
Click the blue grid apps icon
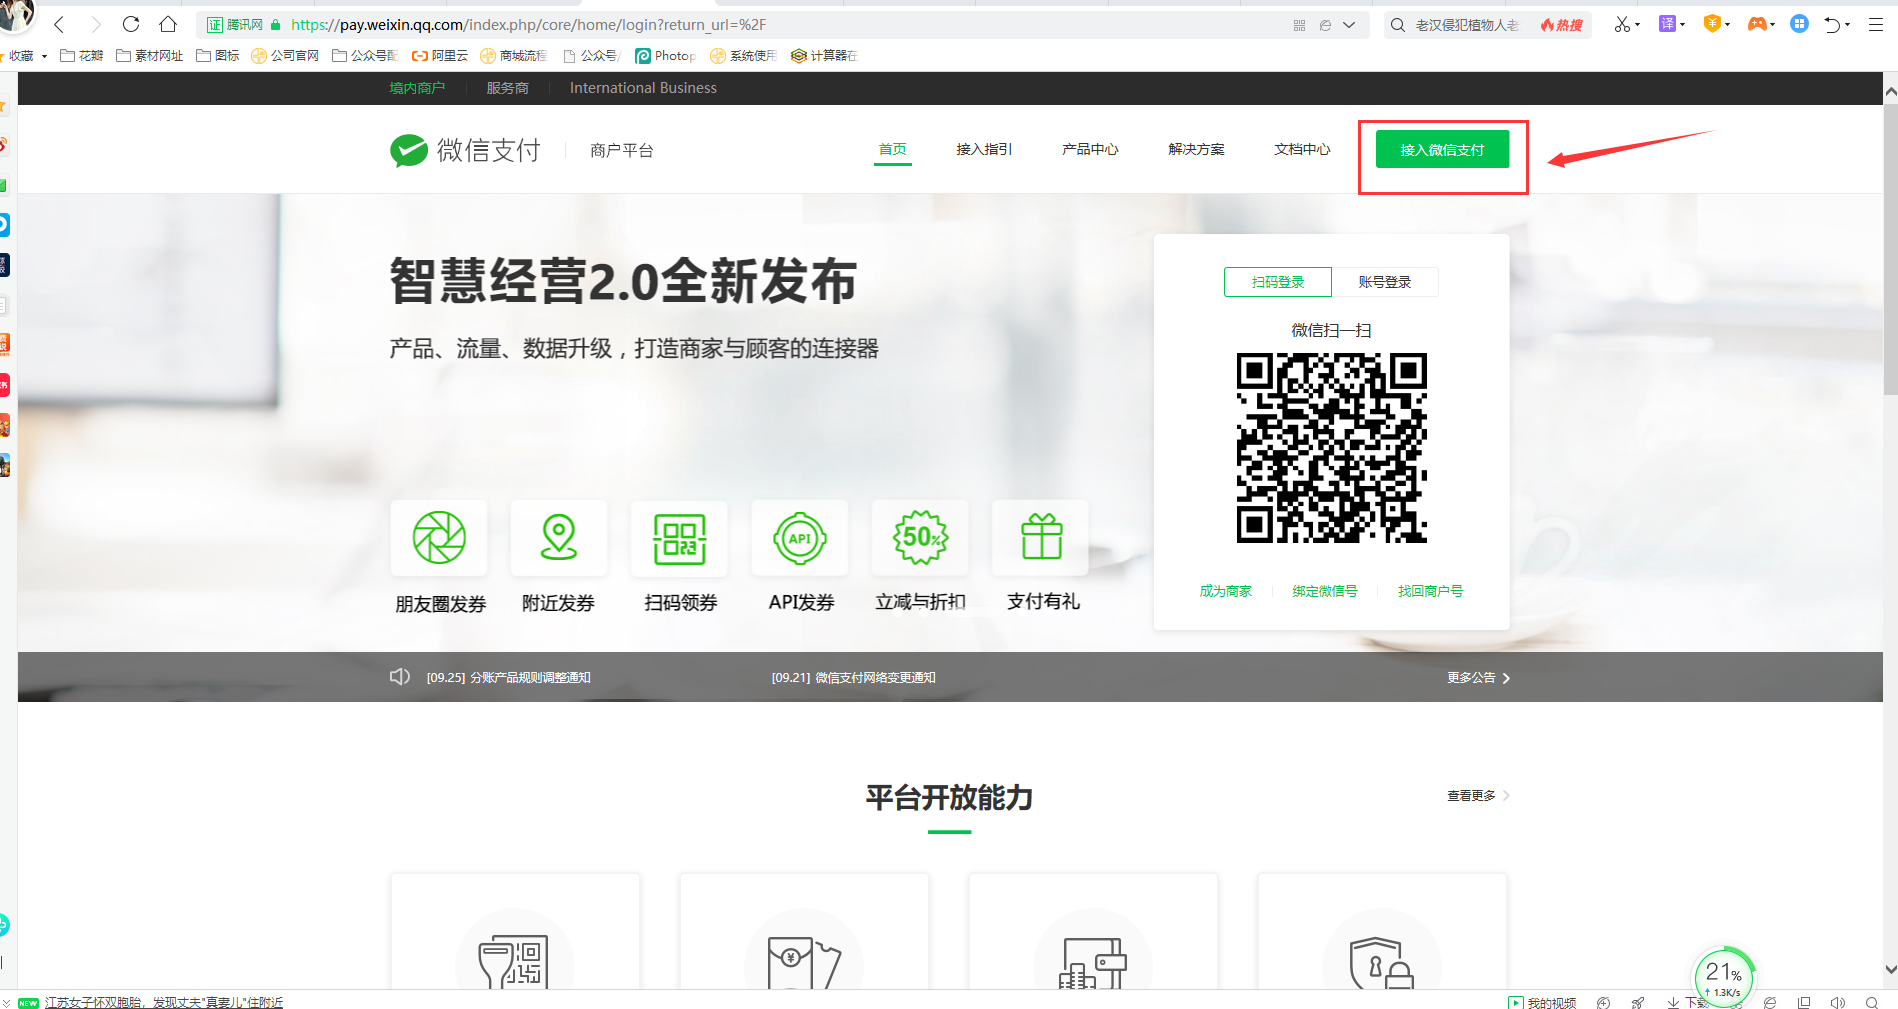click(x=1799, y=24)
